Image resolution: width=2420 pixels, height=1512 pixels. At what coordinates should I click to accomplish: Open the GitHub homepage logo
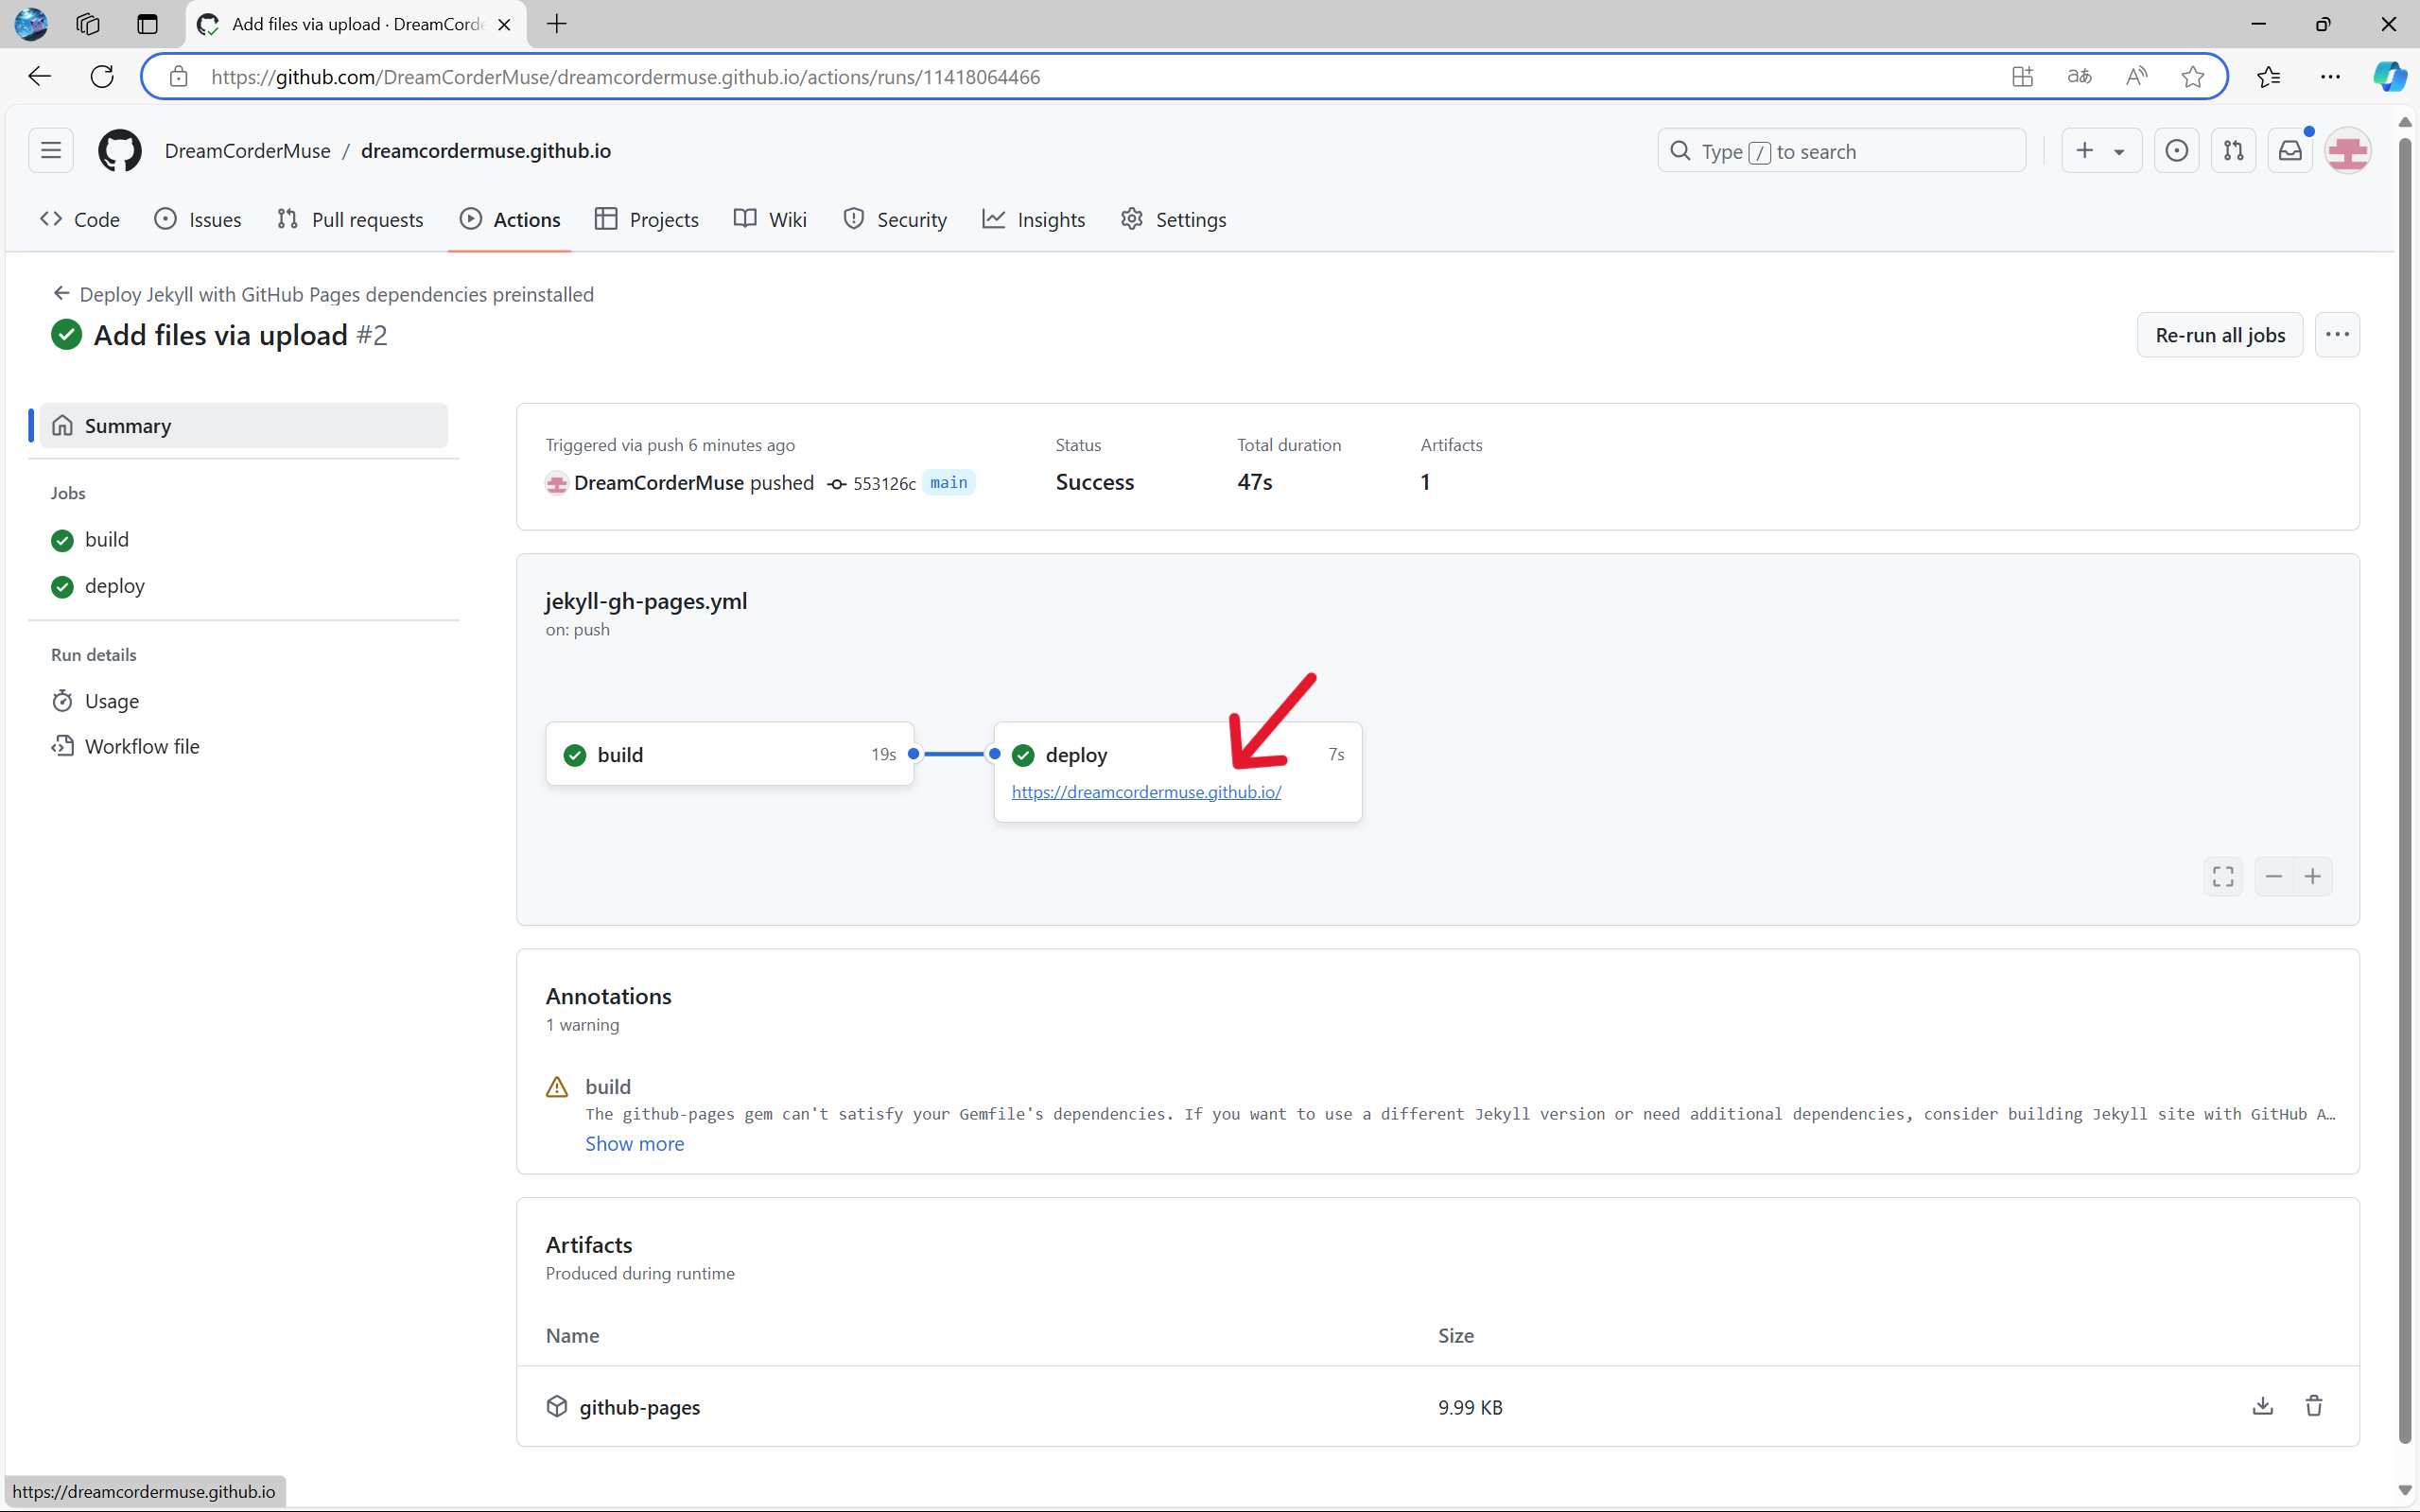click(120, 151)
